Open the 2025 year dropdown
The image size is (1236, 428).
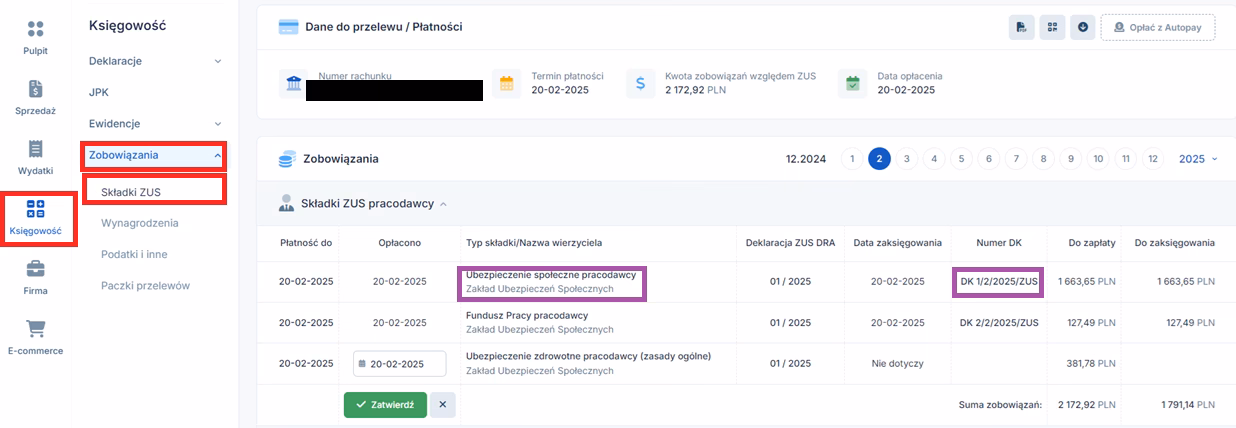(1198, 159)
